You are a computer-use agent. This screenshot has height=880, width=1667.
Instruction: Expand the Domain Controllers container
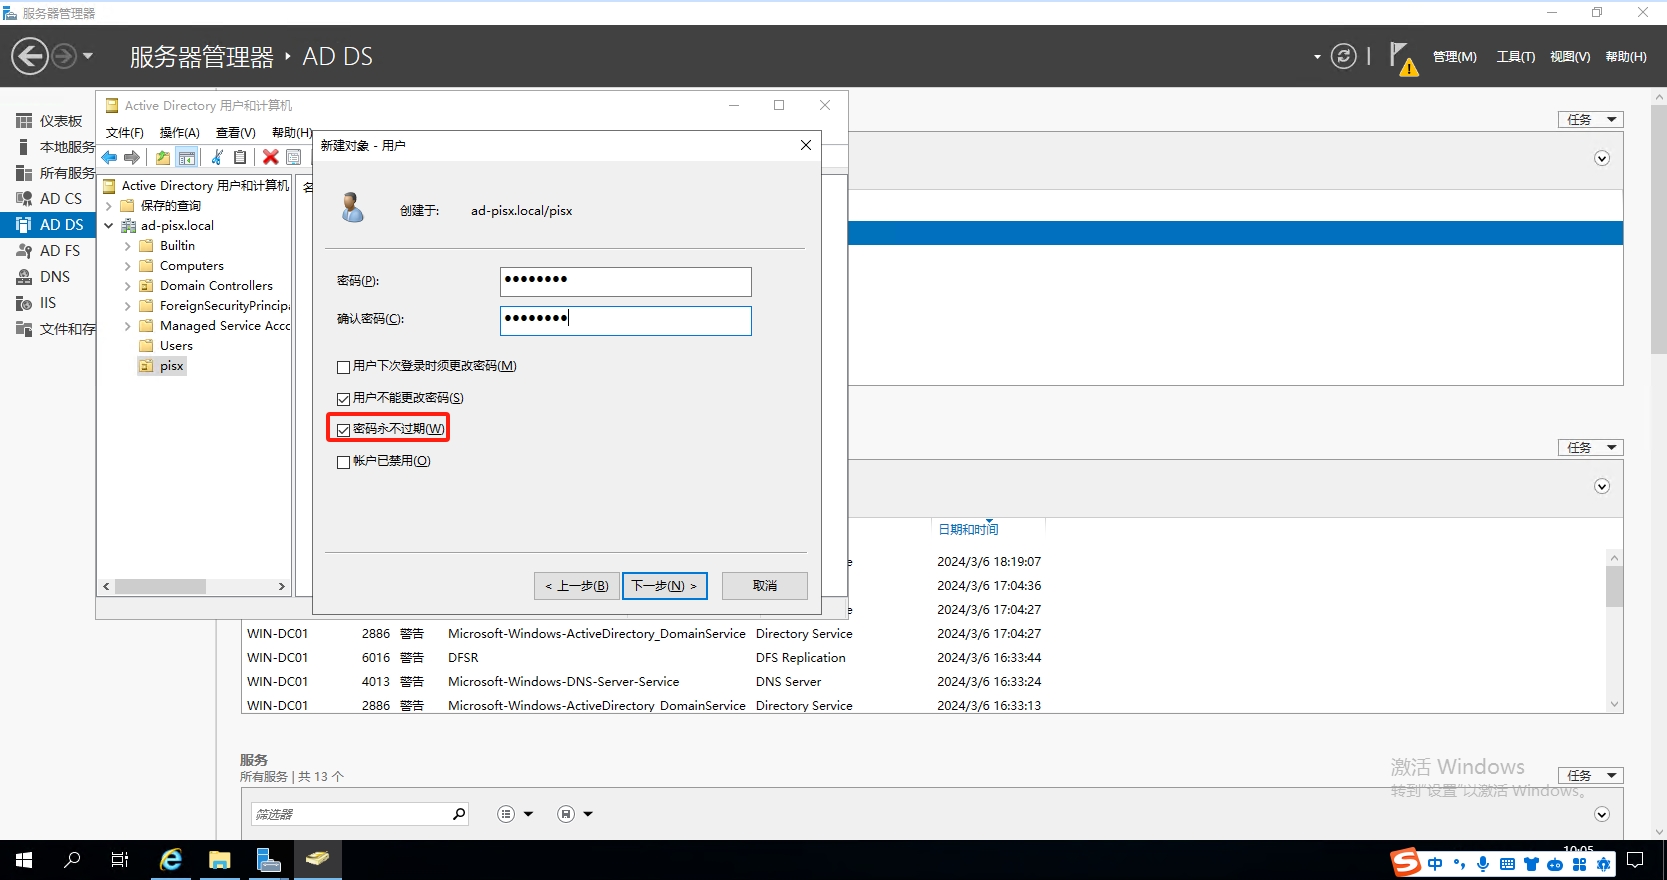[x=127, y=286]
